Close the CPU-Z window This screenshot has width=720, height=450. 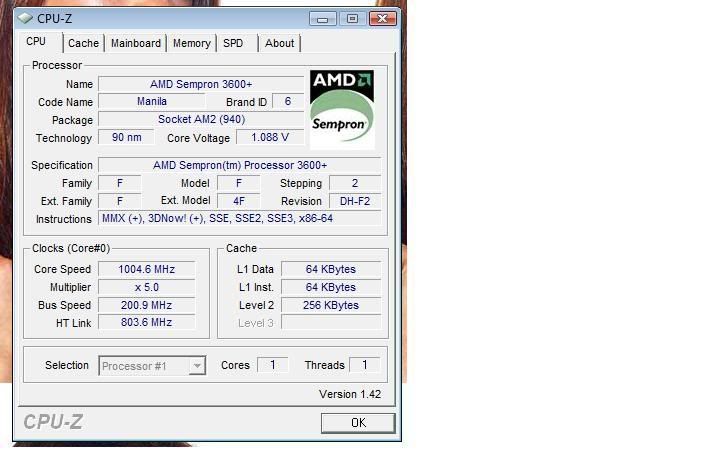pyautogui.click(x=382, y=19)
